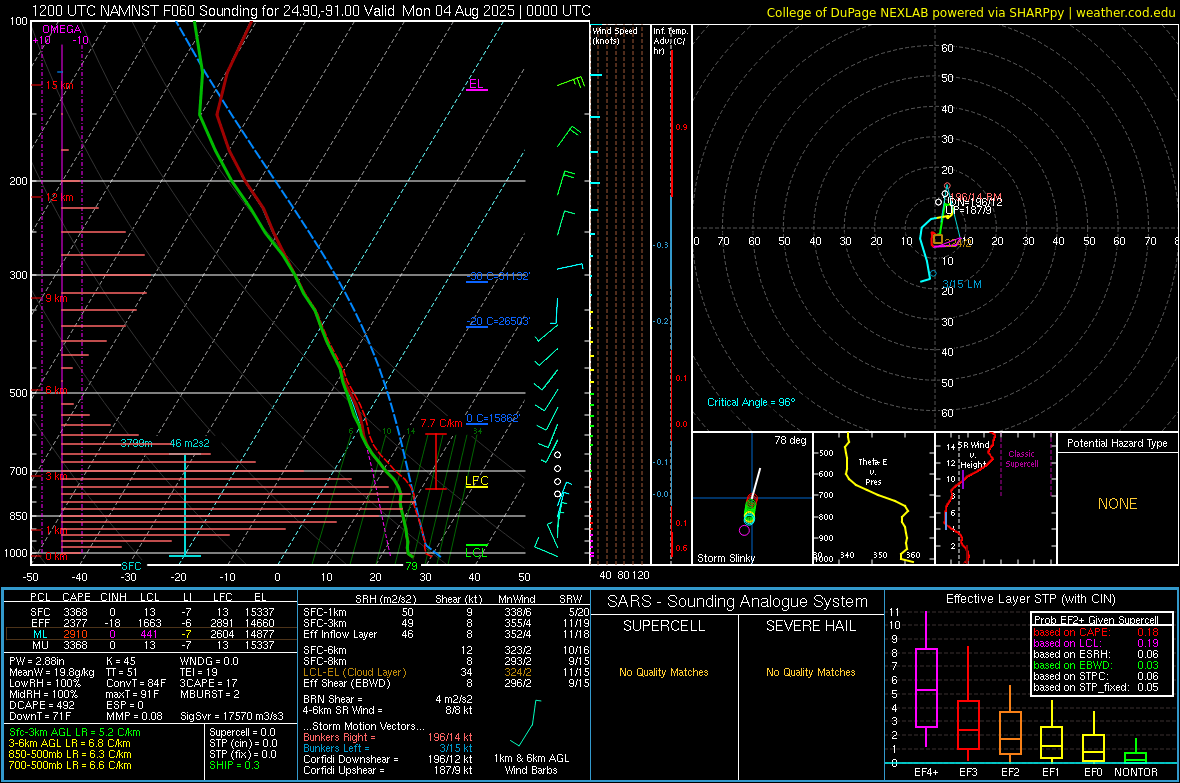Click the 850-500mb LR = 6.3 C/km line
This screenshot has height=783, width=1180.
(x=70, y=754)
